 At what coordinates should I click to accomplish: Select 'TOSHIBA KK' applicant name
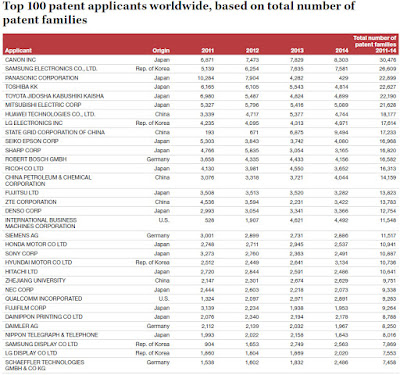click(21, 87)
